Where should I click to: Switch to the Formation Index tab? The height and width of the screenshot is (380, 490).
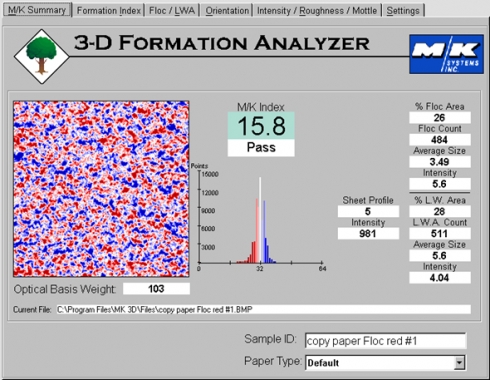109,10
